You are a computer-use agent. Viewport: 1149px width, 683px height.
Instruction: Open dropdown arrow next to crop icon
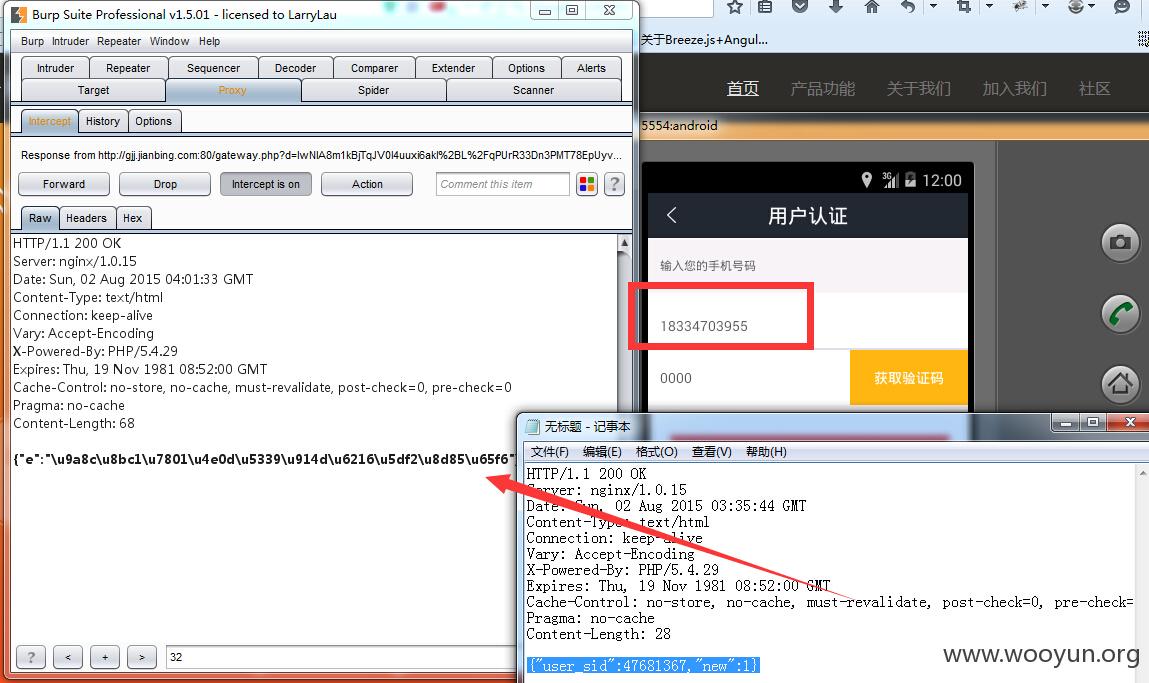coord(989,7)
